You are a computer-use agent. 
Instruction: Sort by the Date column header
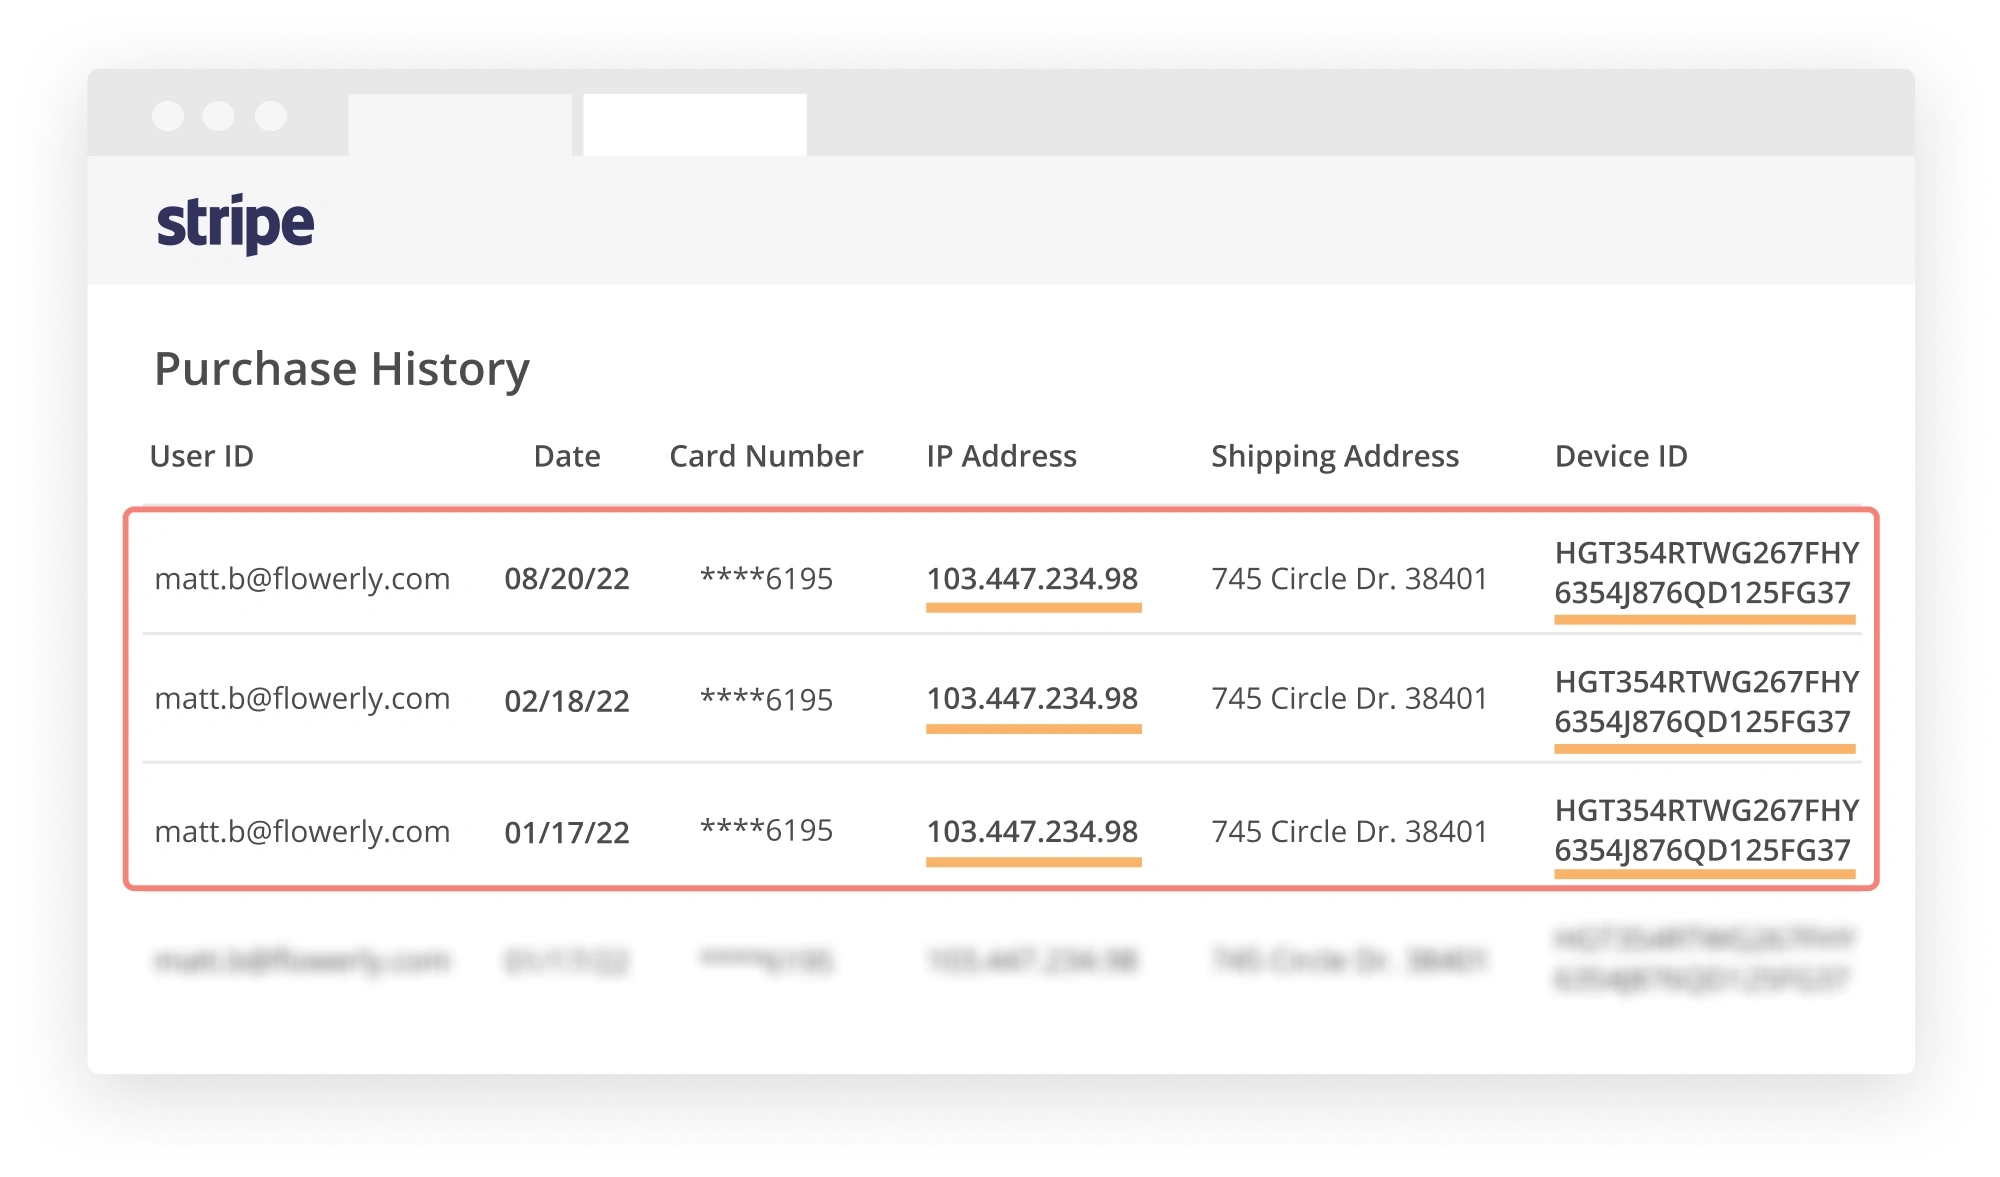pos(567,456)
